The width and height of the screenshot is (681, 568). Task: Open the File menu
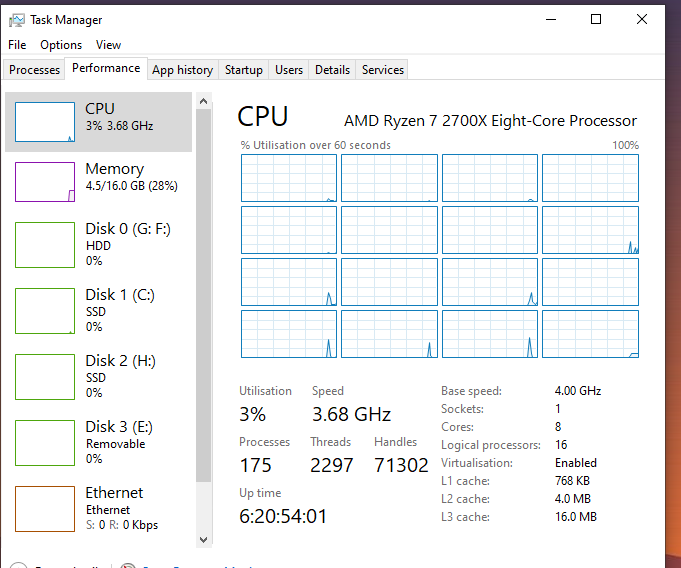(x=17, y=45)
